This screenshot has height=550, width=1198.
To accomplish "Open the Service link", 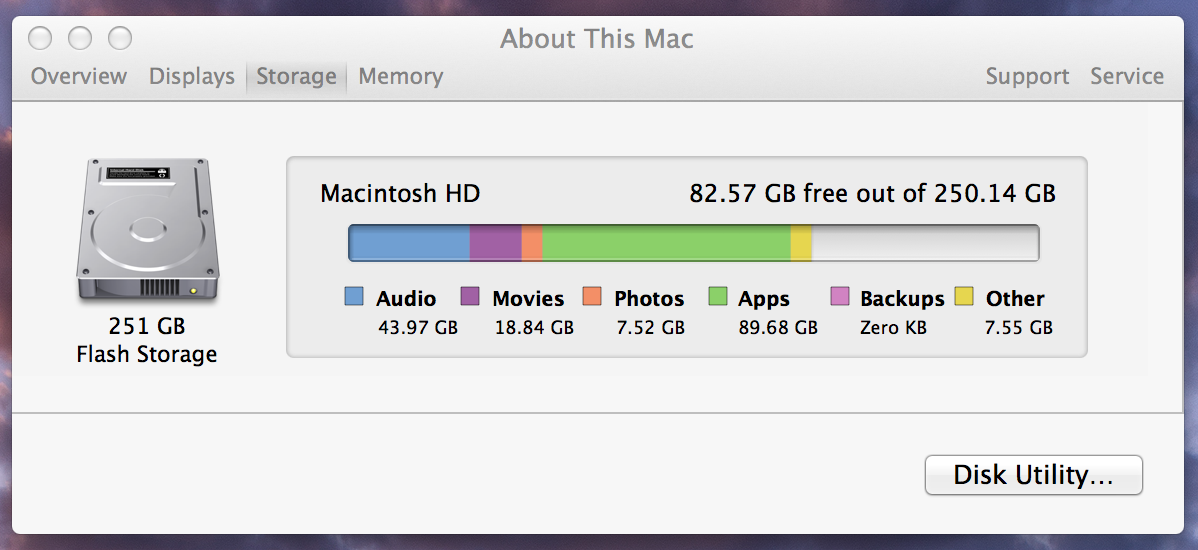I will coord(1127,76).
